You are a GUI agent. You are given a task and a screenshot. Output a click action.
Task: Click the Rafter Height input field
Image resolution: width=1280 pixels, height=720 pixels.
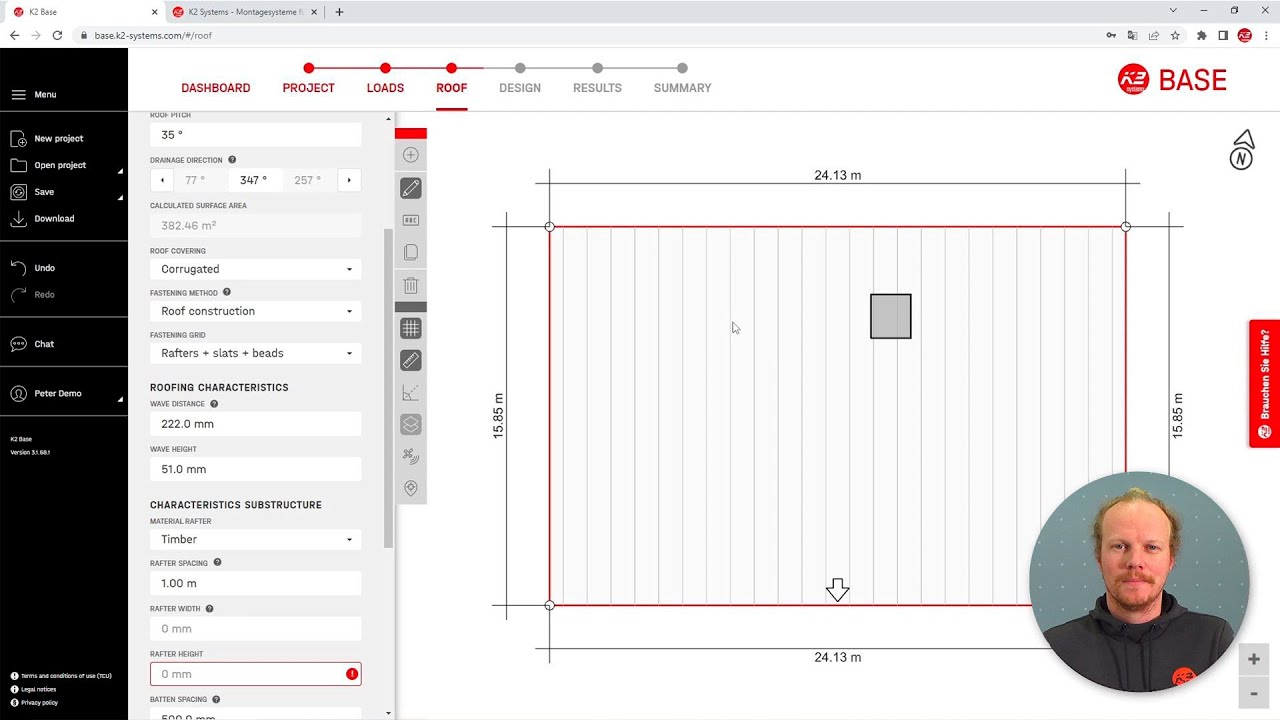[x=256, y=674]
